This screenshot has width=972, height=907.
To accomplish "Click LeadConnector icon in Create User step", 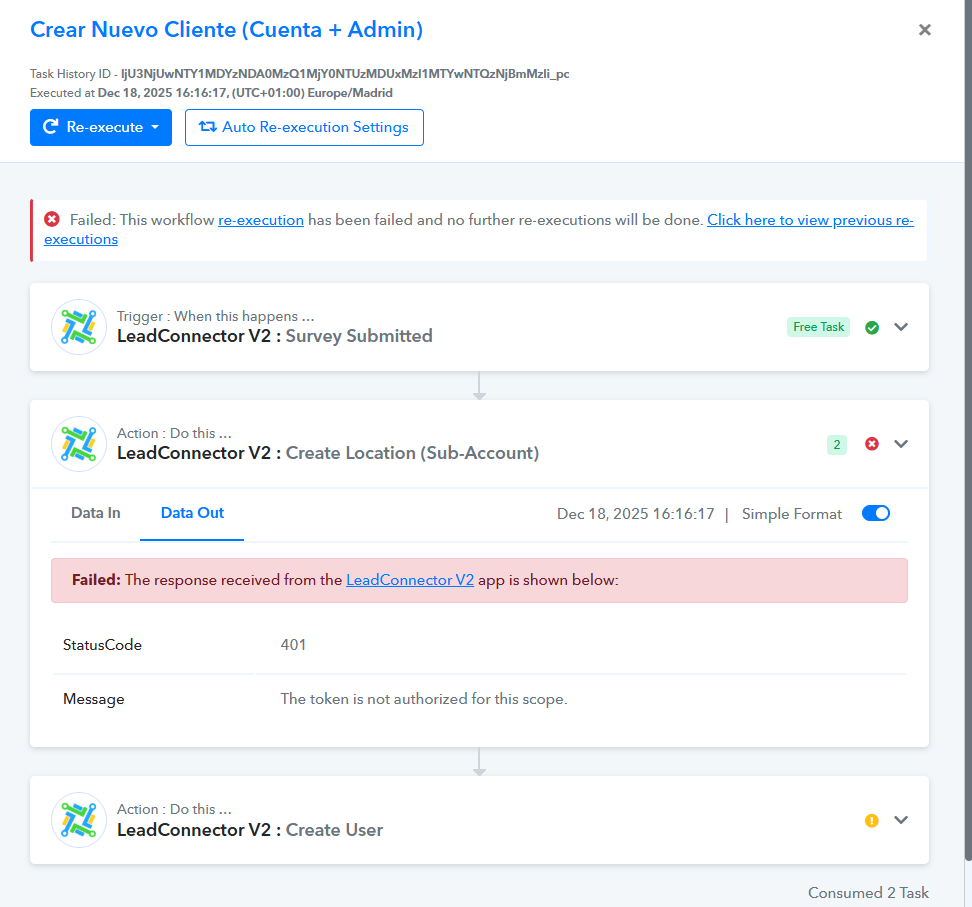I will click(79, 820).
